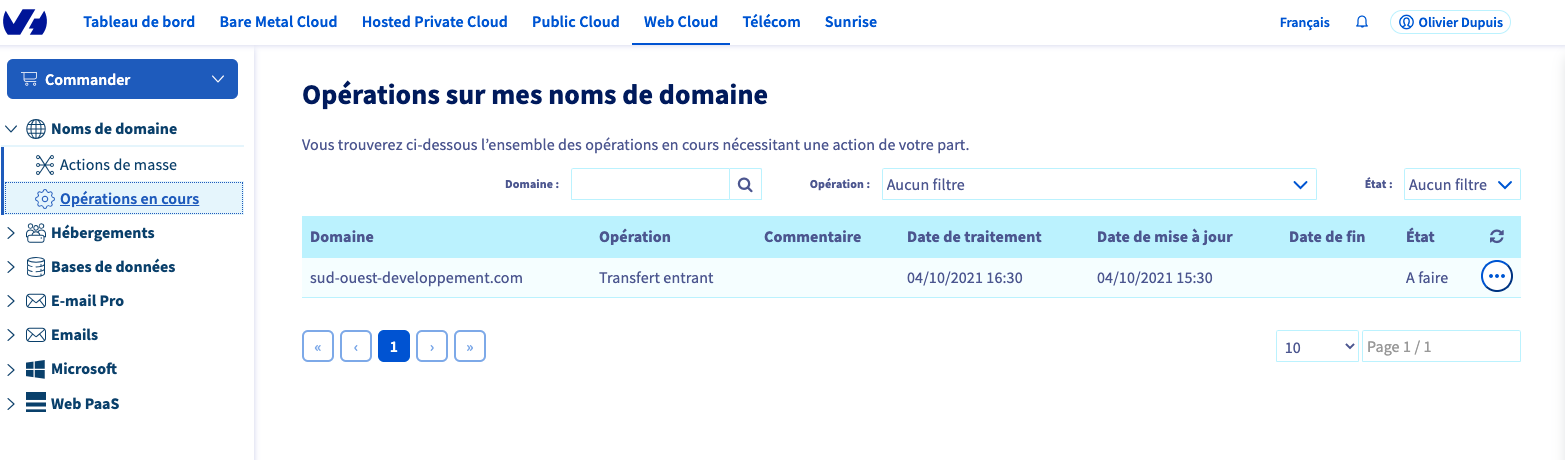Image resolution: width=1565 pixels, height=460 pixels.
Task: Open the Bare Metal Cloud tab
Action: (x=278, y=22)
